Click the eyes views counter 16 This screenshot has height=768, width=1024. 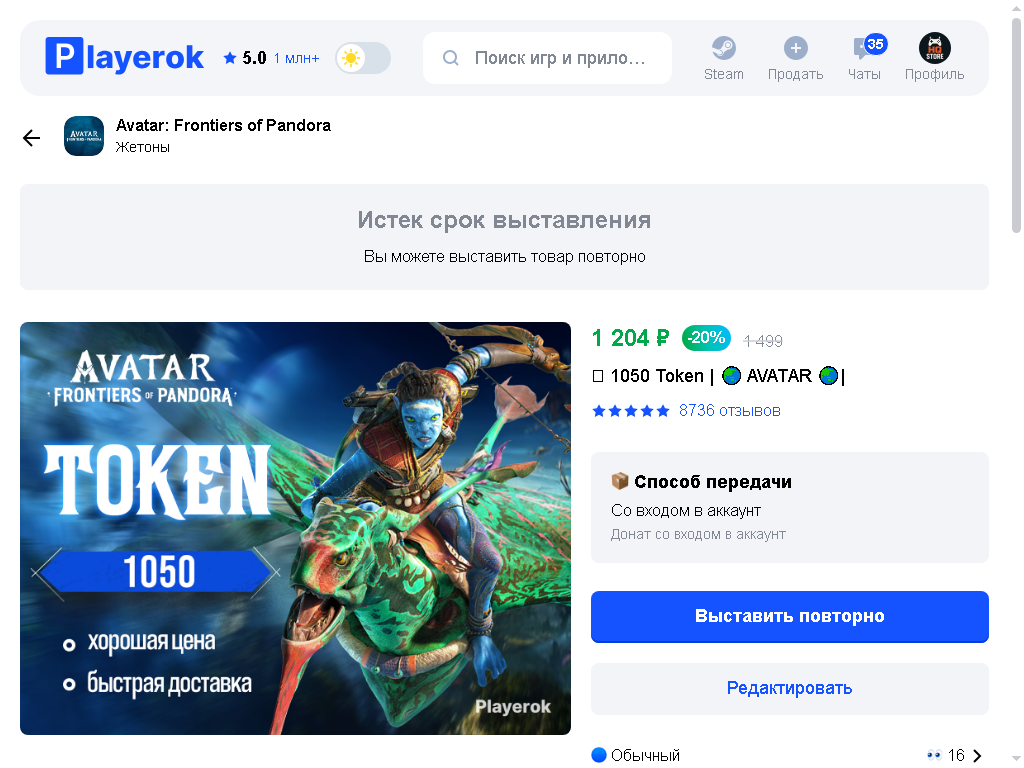coord(945,755)
